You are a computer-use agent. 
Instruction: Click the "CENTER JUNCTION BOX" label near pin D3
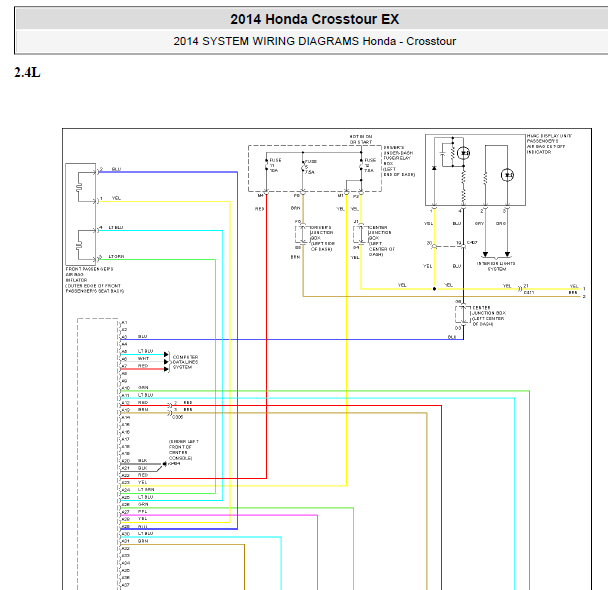[x=489, y=316]
